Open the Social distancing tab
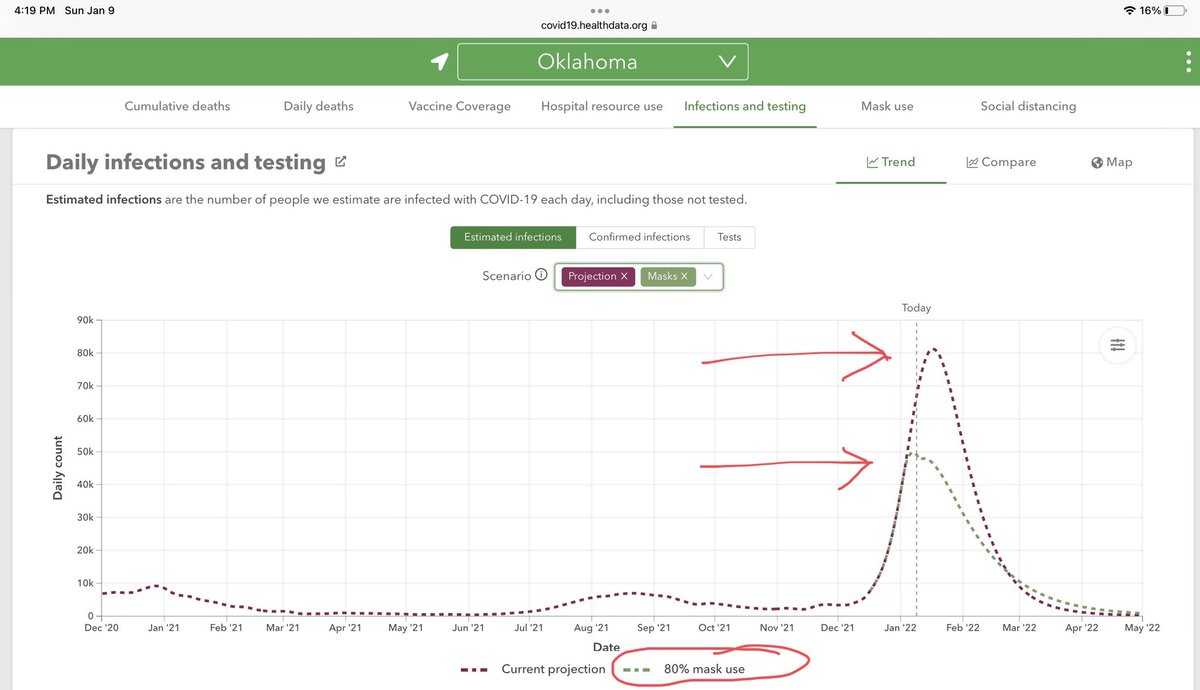Viewport: 1200px width, 690px height. [x=1028, y=106]
